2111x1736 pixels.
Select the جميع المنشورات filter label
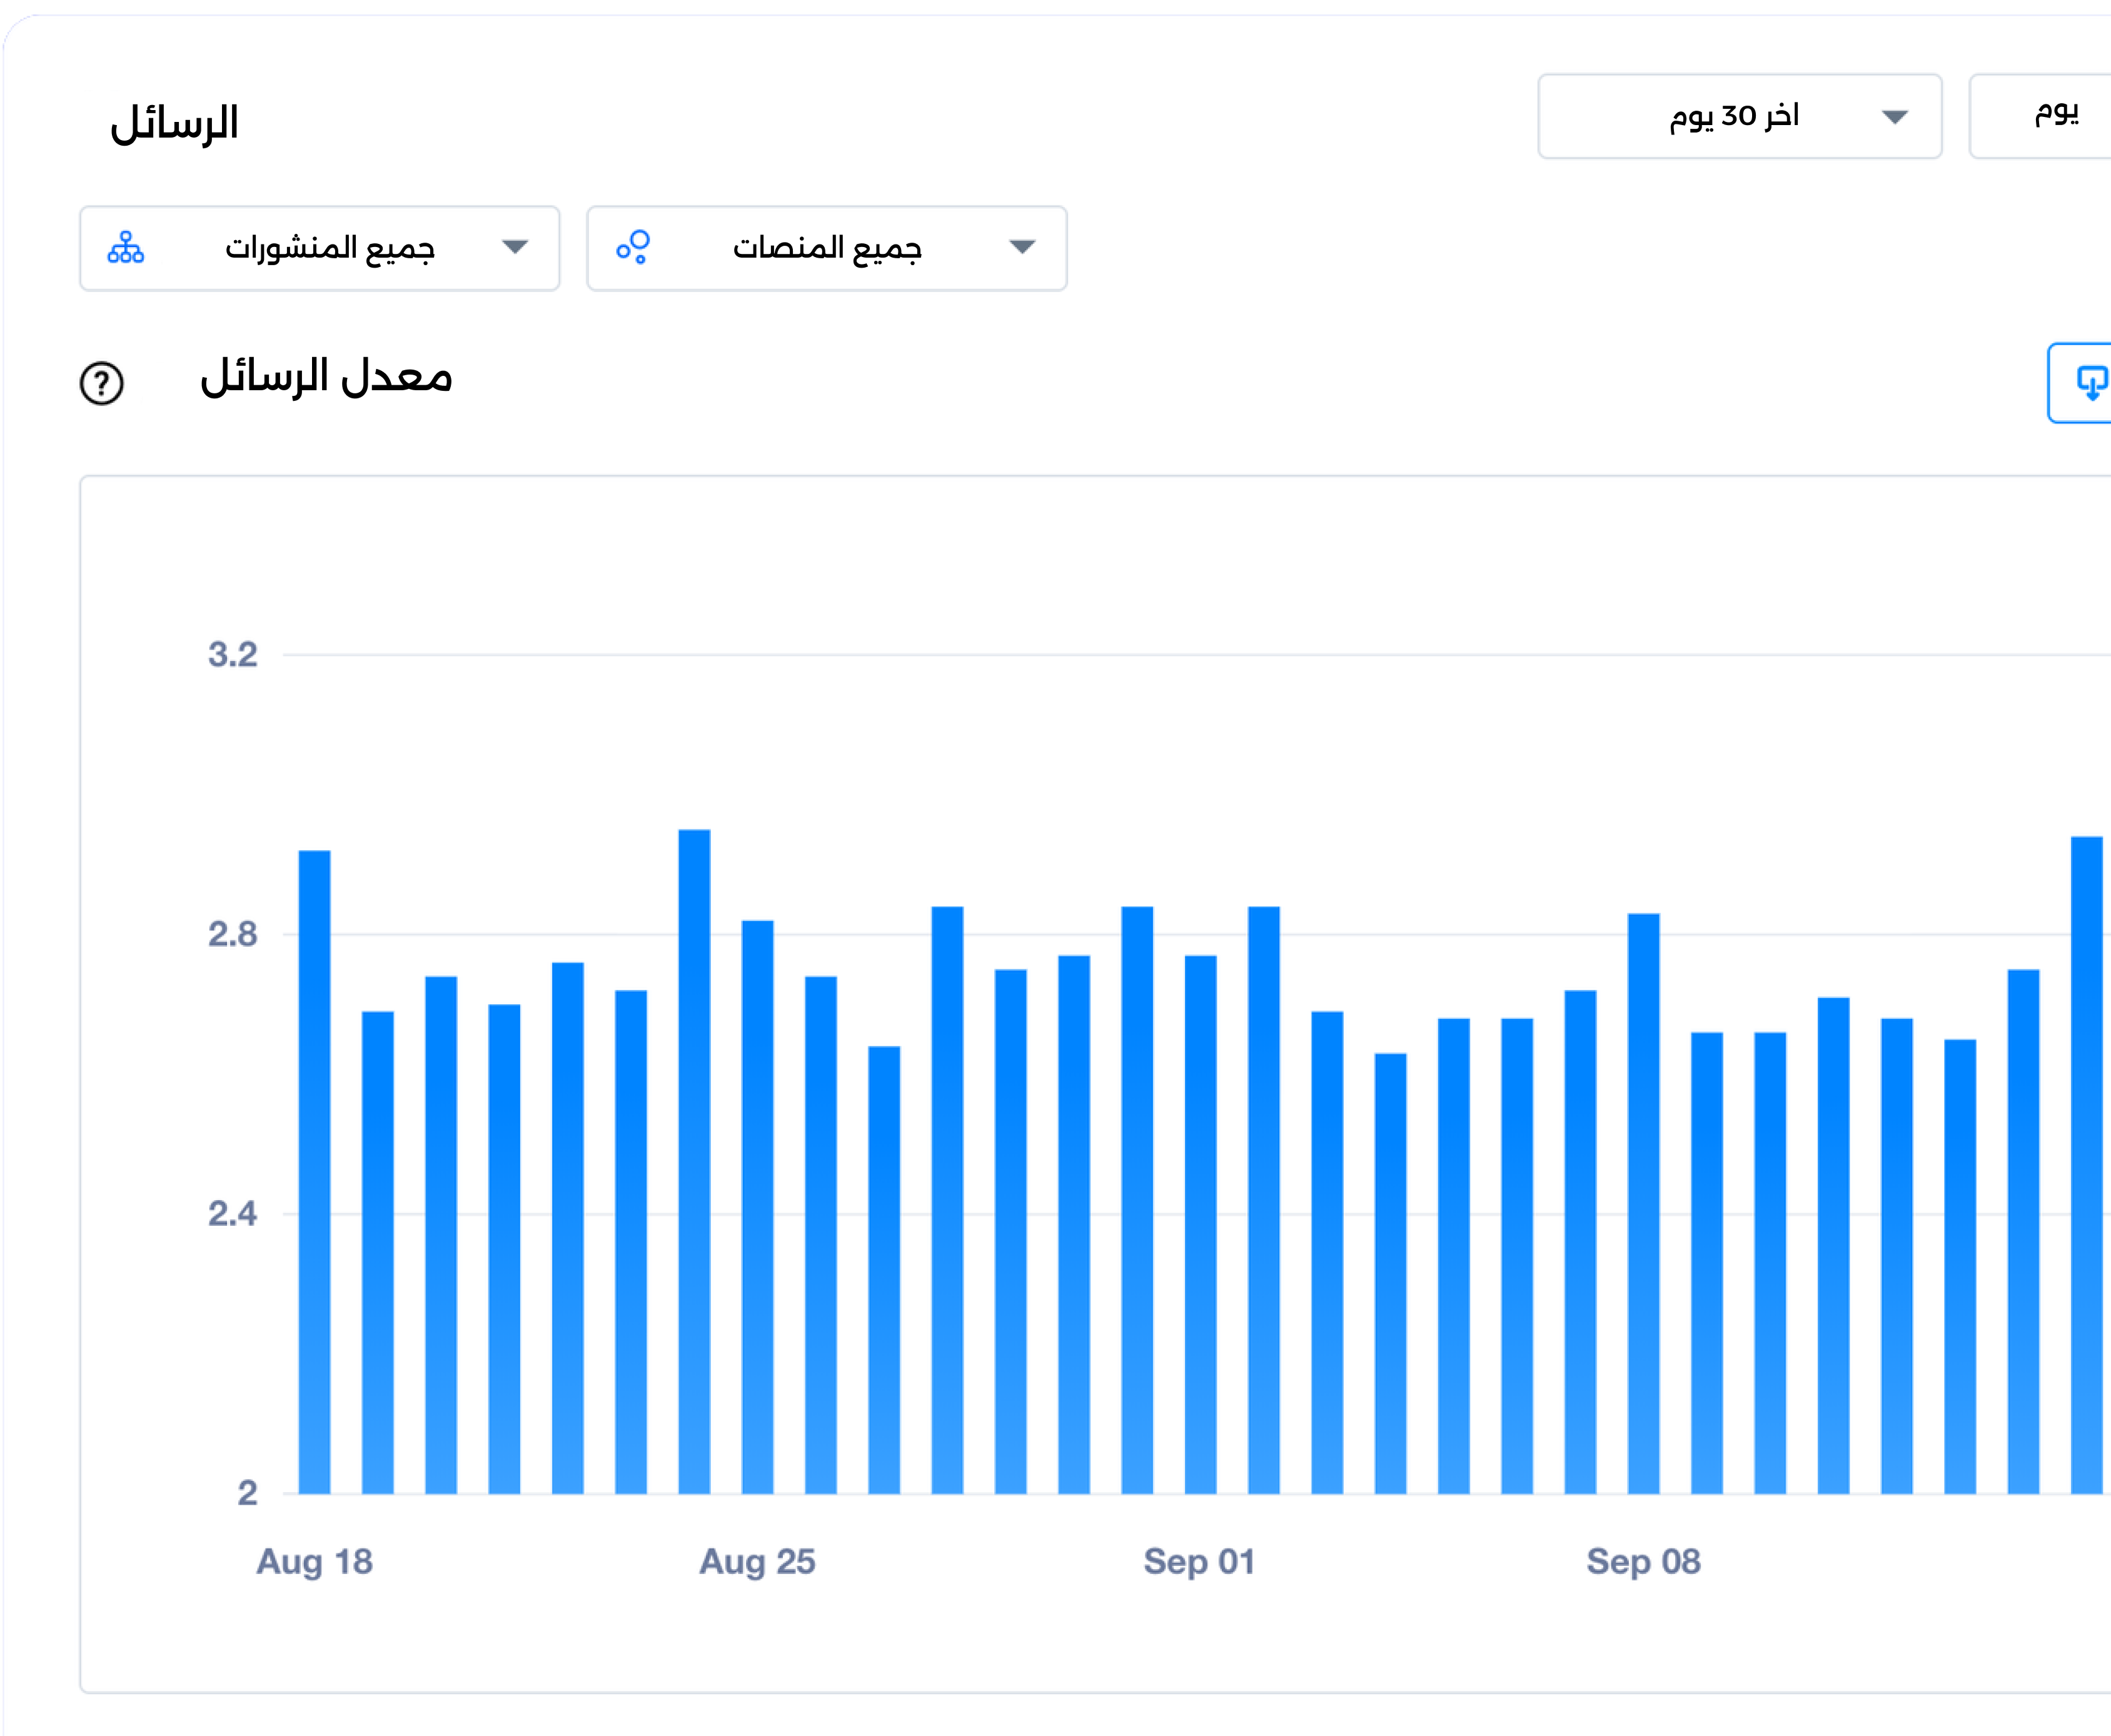(330, 248)
